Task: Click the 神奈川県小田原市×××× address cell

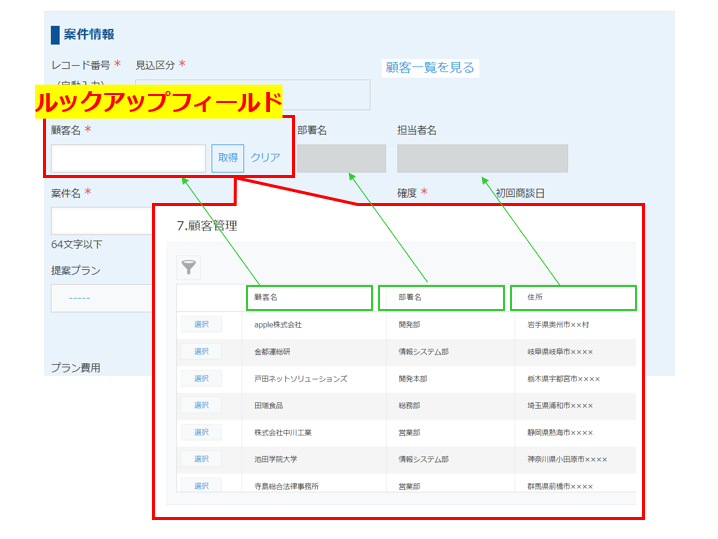Action: coord(567,459)
